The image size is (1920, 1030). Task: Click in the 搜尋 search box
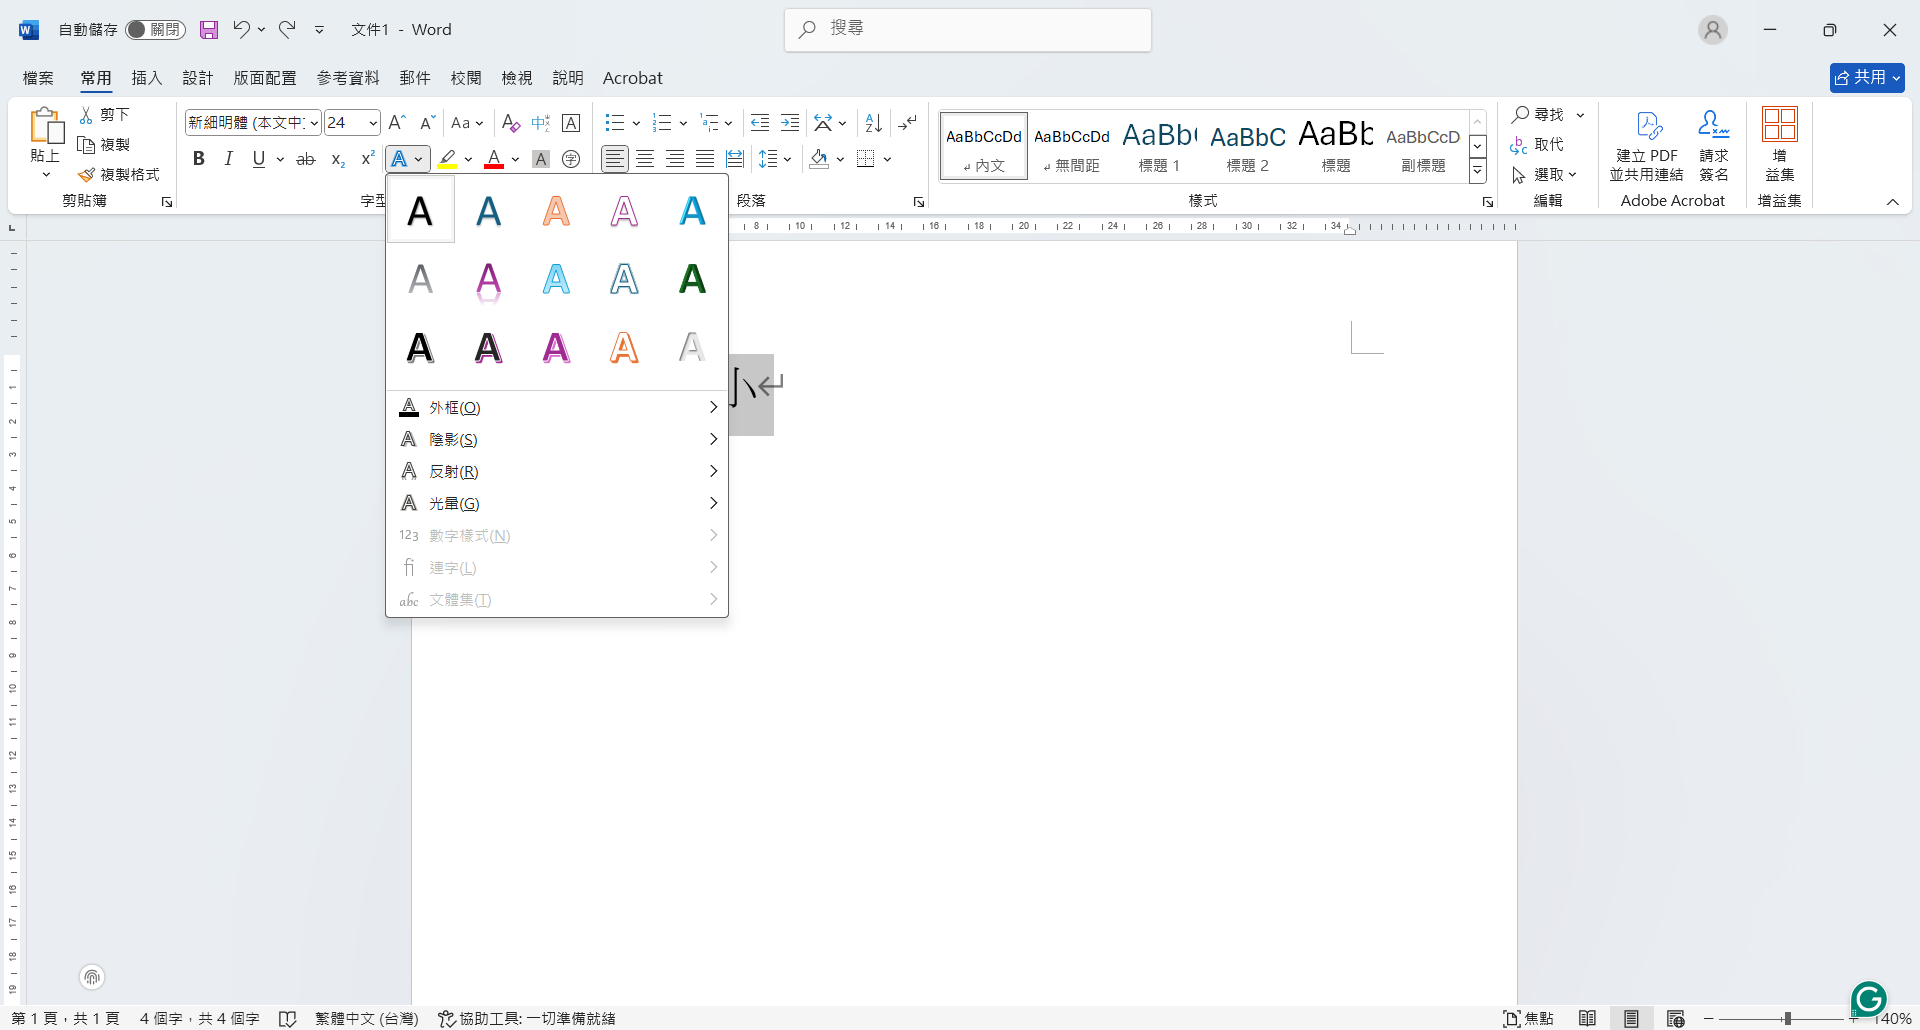pyautogui.click(x=968, y=29)
